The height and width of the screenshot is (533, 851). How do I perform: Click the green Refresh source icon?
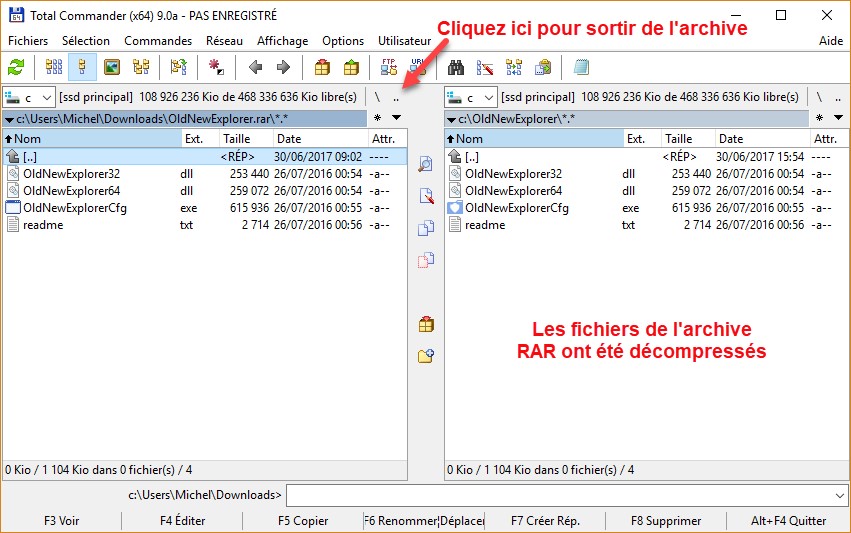click(x=16, y=67)
